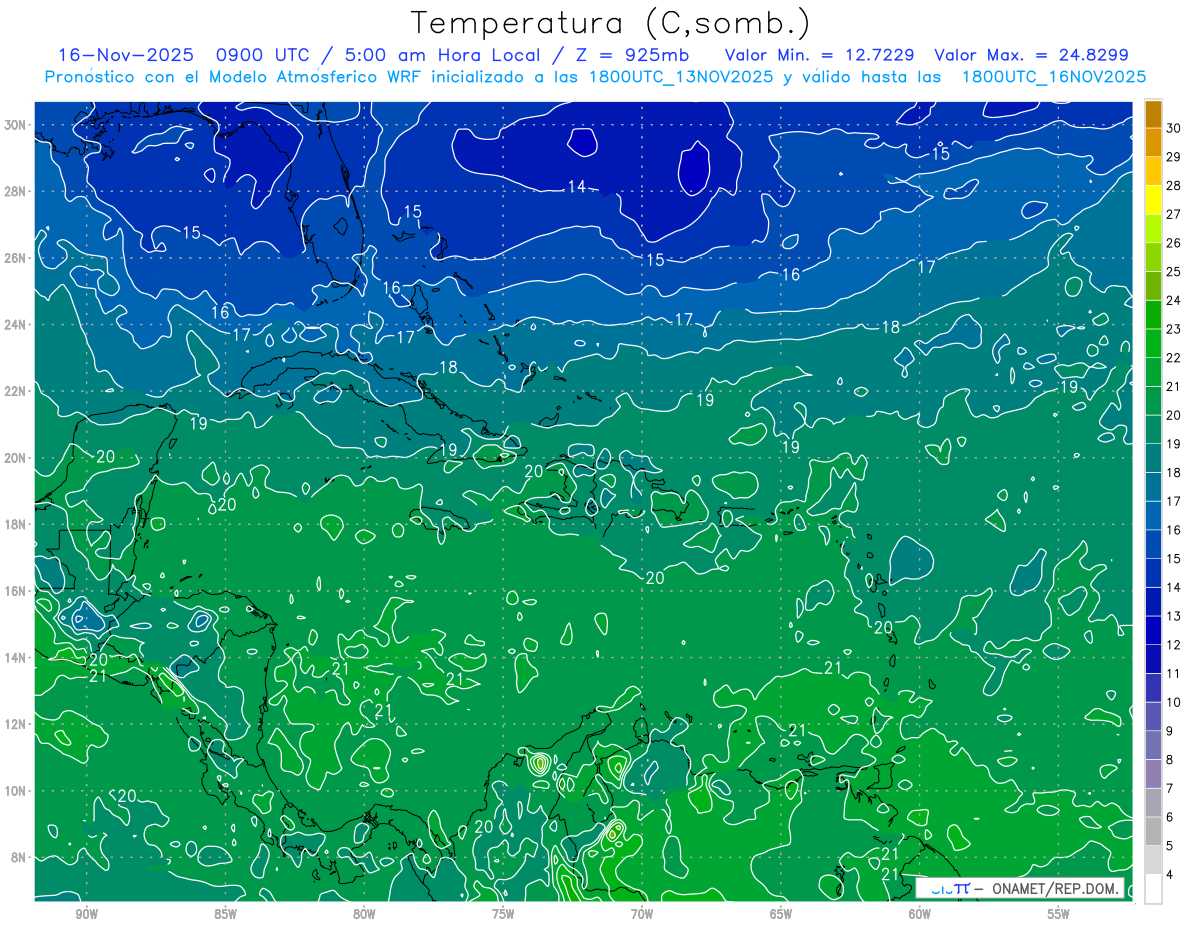Image resolution: width=1200 pixels, height=927 pixels.
Task: Click the "Valor Min. = 12.7229" text
Action: (821, 55)
